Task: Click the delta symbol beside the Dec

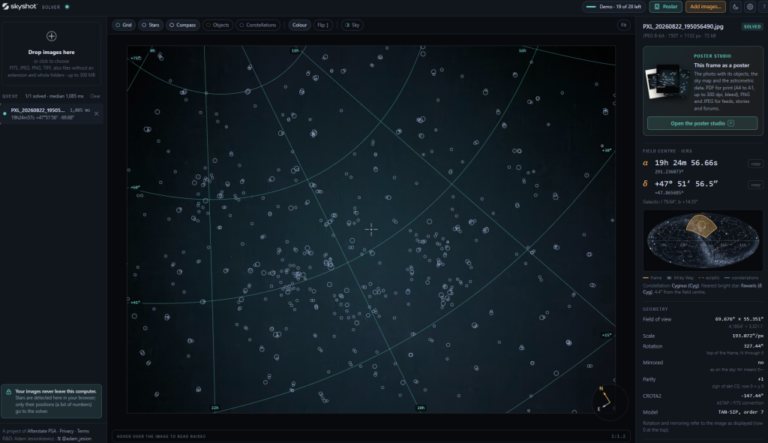Action: pos(646,184)
